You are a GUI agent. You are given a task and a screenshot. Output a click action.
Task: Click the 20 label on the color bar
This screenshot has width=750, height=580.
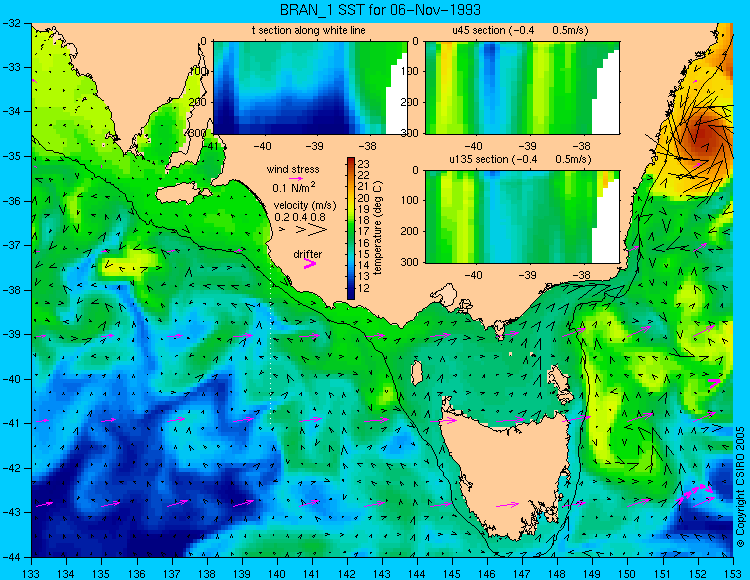(364, 198)
